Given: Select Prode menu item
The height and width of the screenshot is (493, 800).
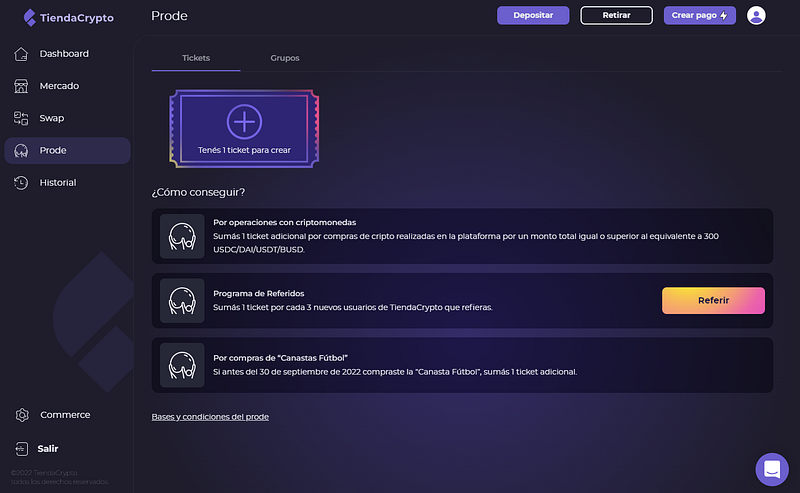Looking at the screenshot, I should [67, 151].
